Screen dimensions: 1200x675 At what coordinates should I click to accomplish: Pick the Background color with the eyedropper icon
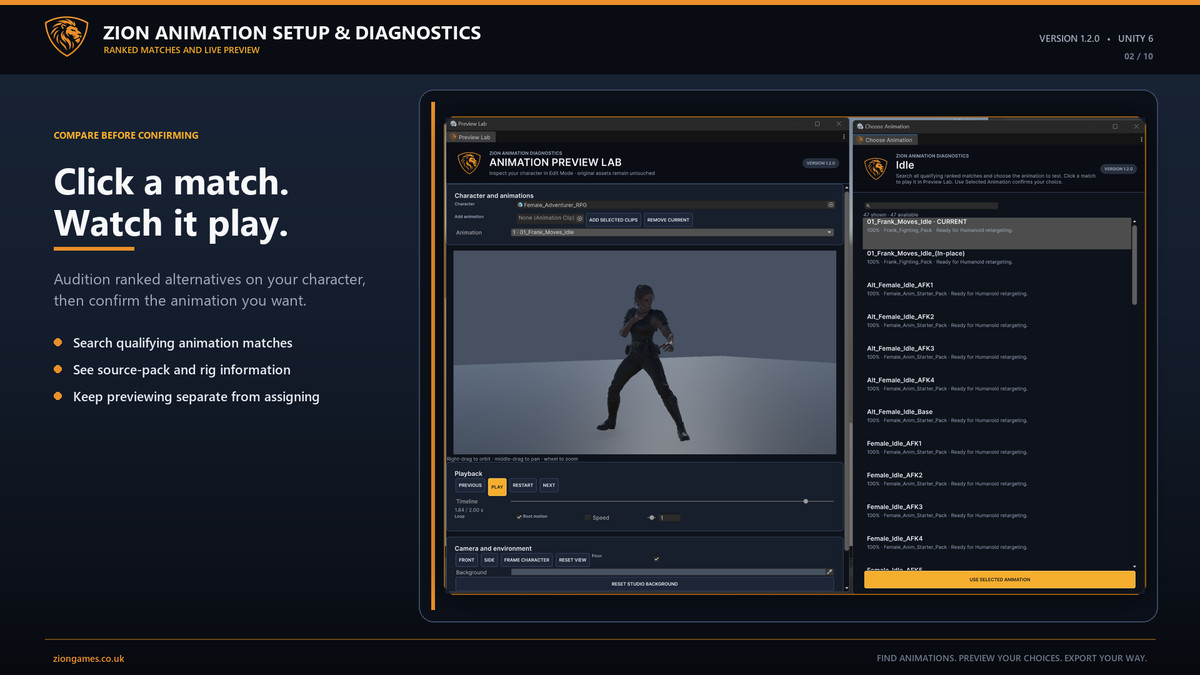[x=829, y=572]
